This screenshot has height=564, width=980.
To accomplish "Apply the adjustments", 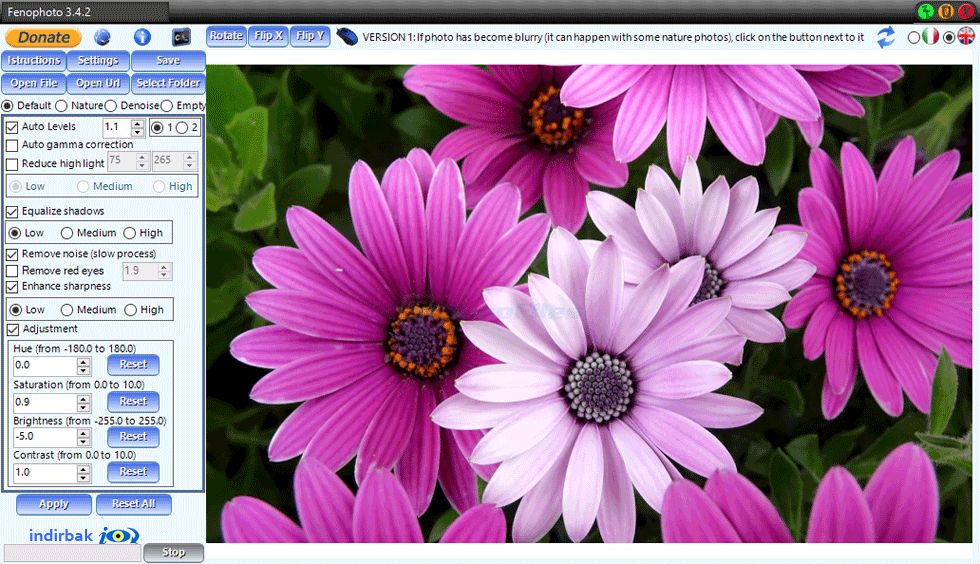I will coord(54,504).
